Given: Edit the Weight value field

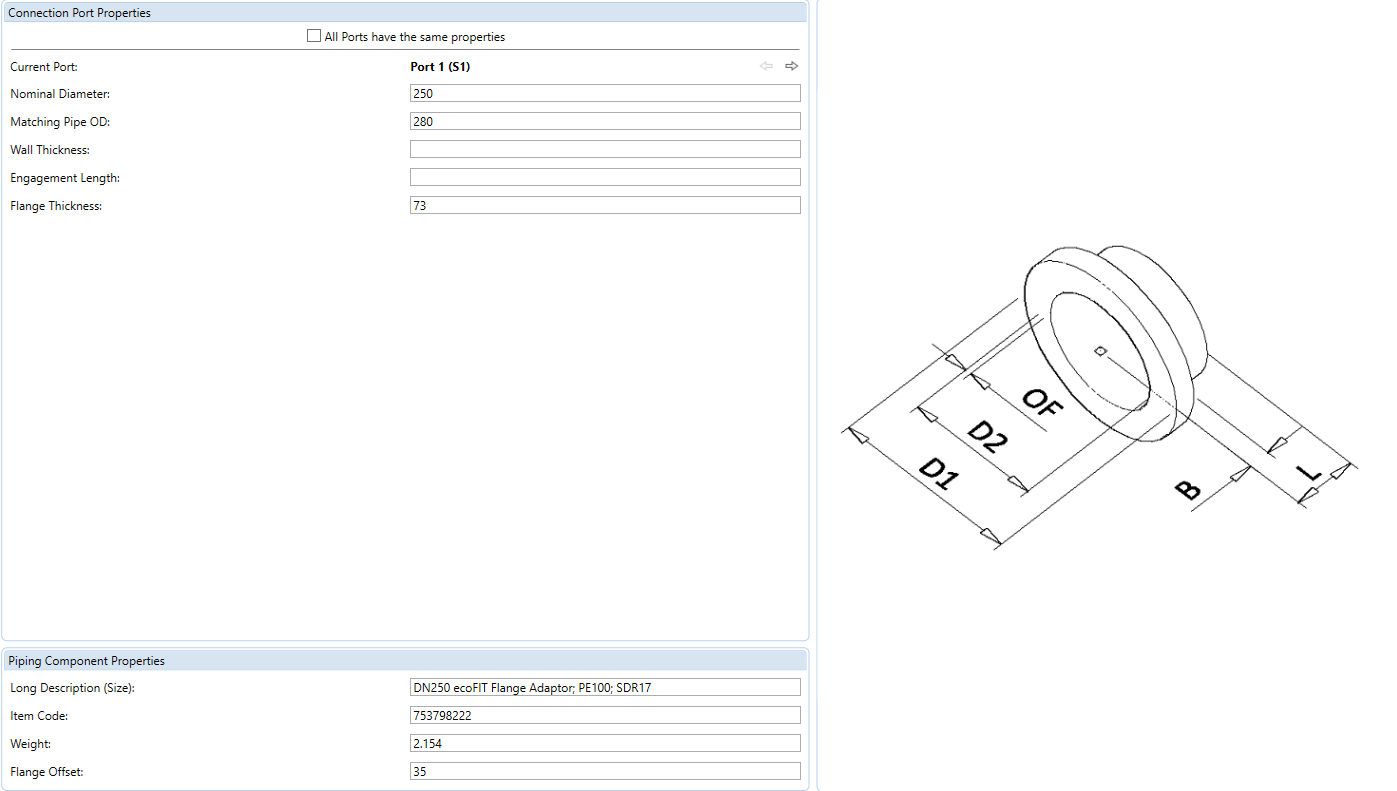Looking at the screenshot, I should tap(605, 743).
